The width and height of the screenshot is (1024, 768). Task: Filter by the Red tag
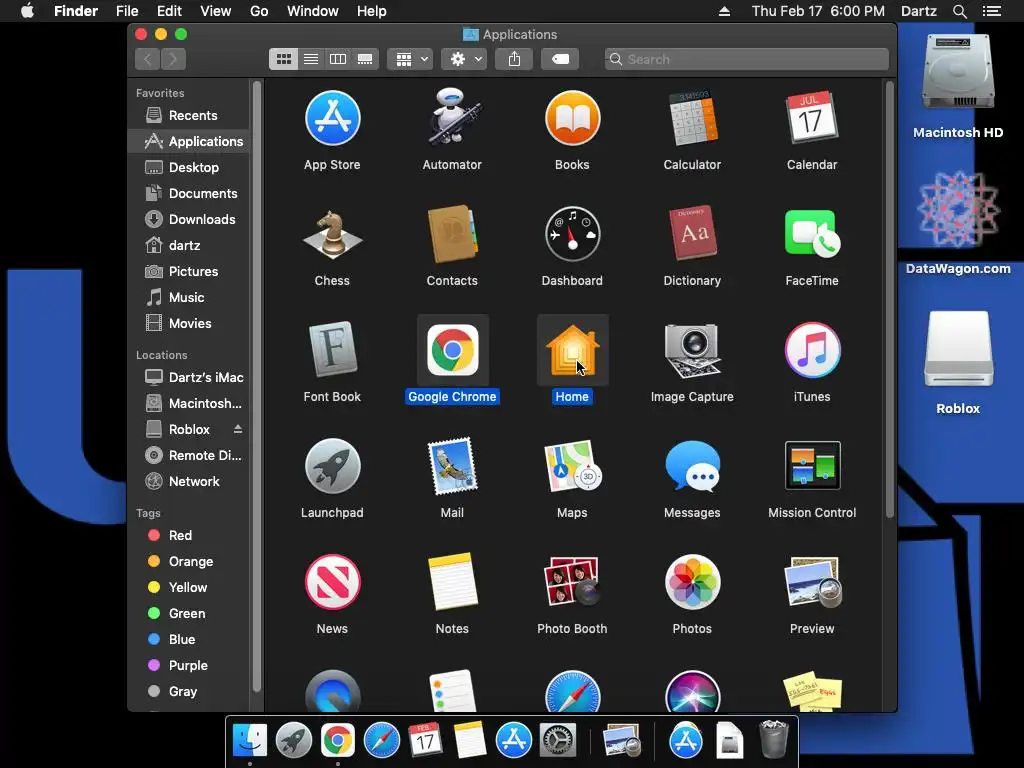pyautogui.click(x=189, y=536)
